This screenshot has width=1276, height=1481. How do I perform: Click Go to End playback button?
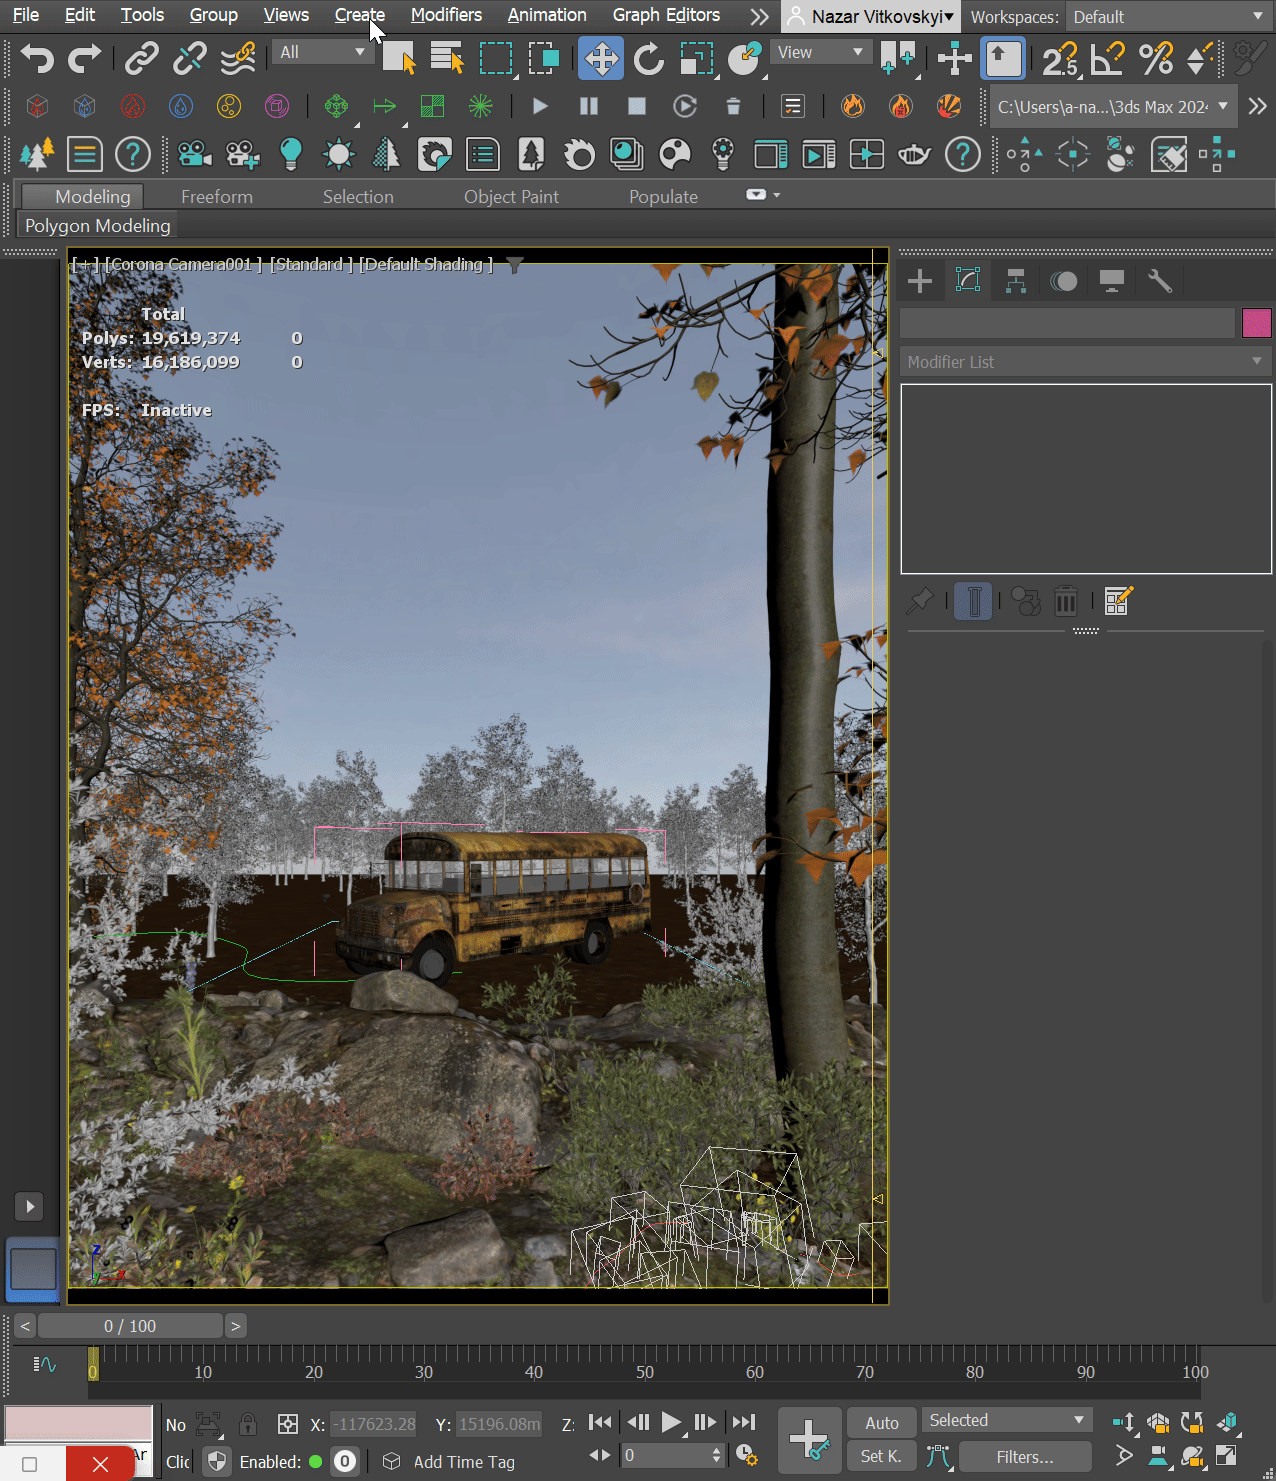[x=744, y=1423]
